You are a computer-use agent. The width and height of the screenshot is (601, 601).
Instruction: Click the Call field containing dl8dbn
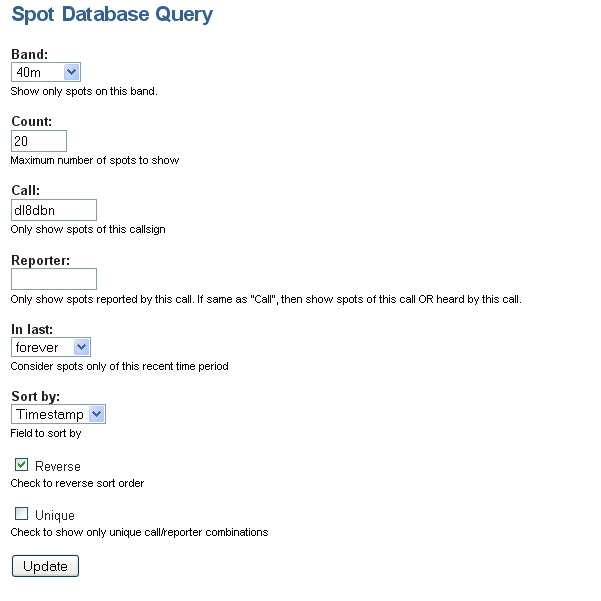pos(54,210)
